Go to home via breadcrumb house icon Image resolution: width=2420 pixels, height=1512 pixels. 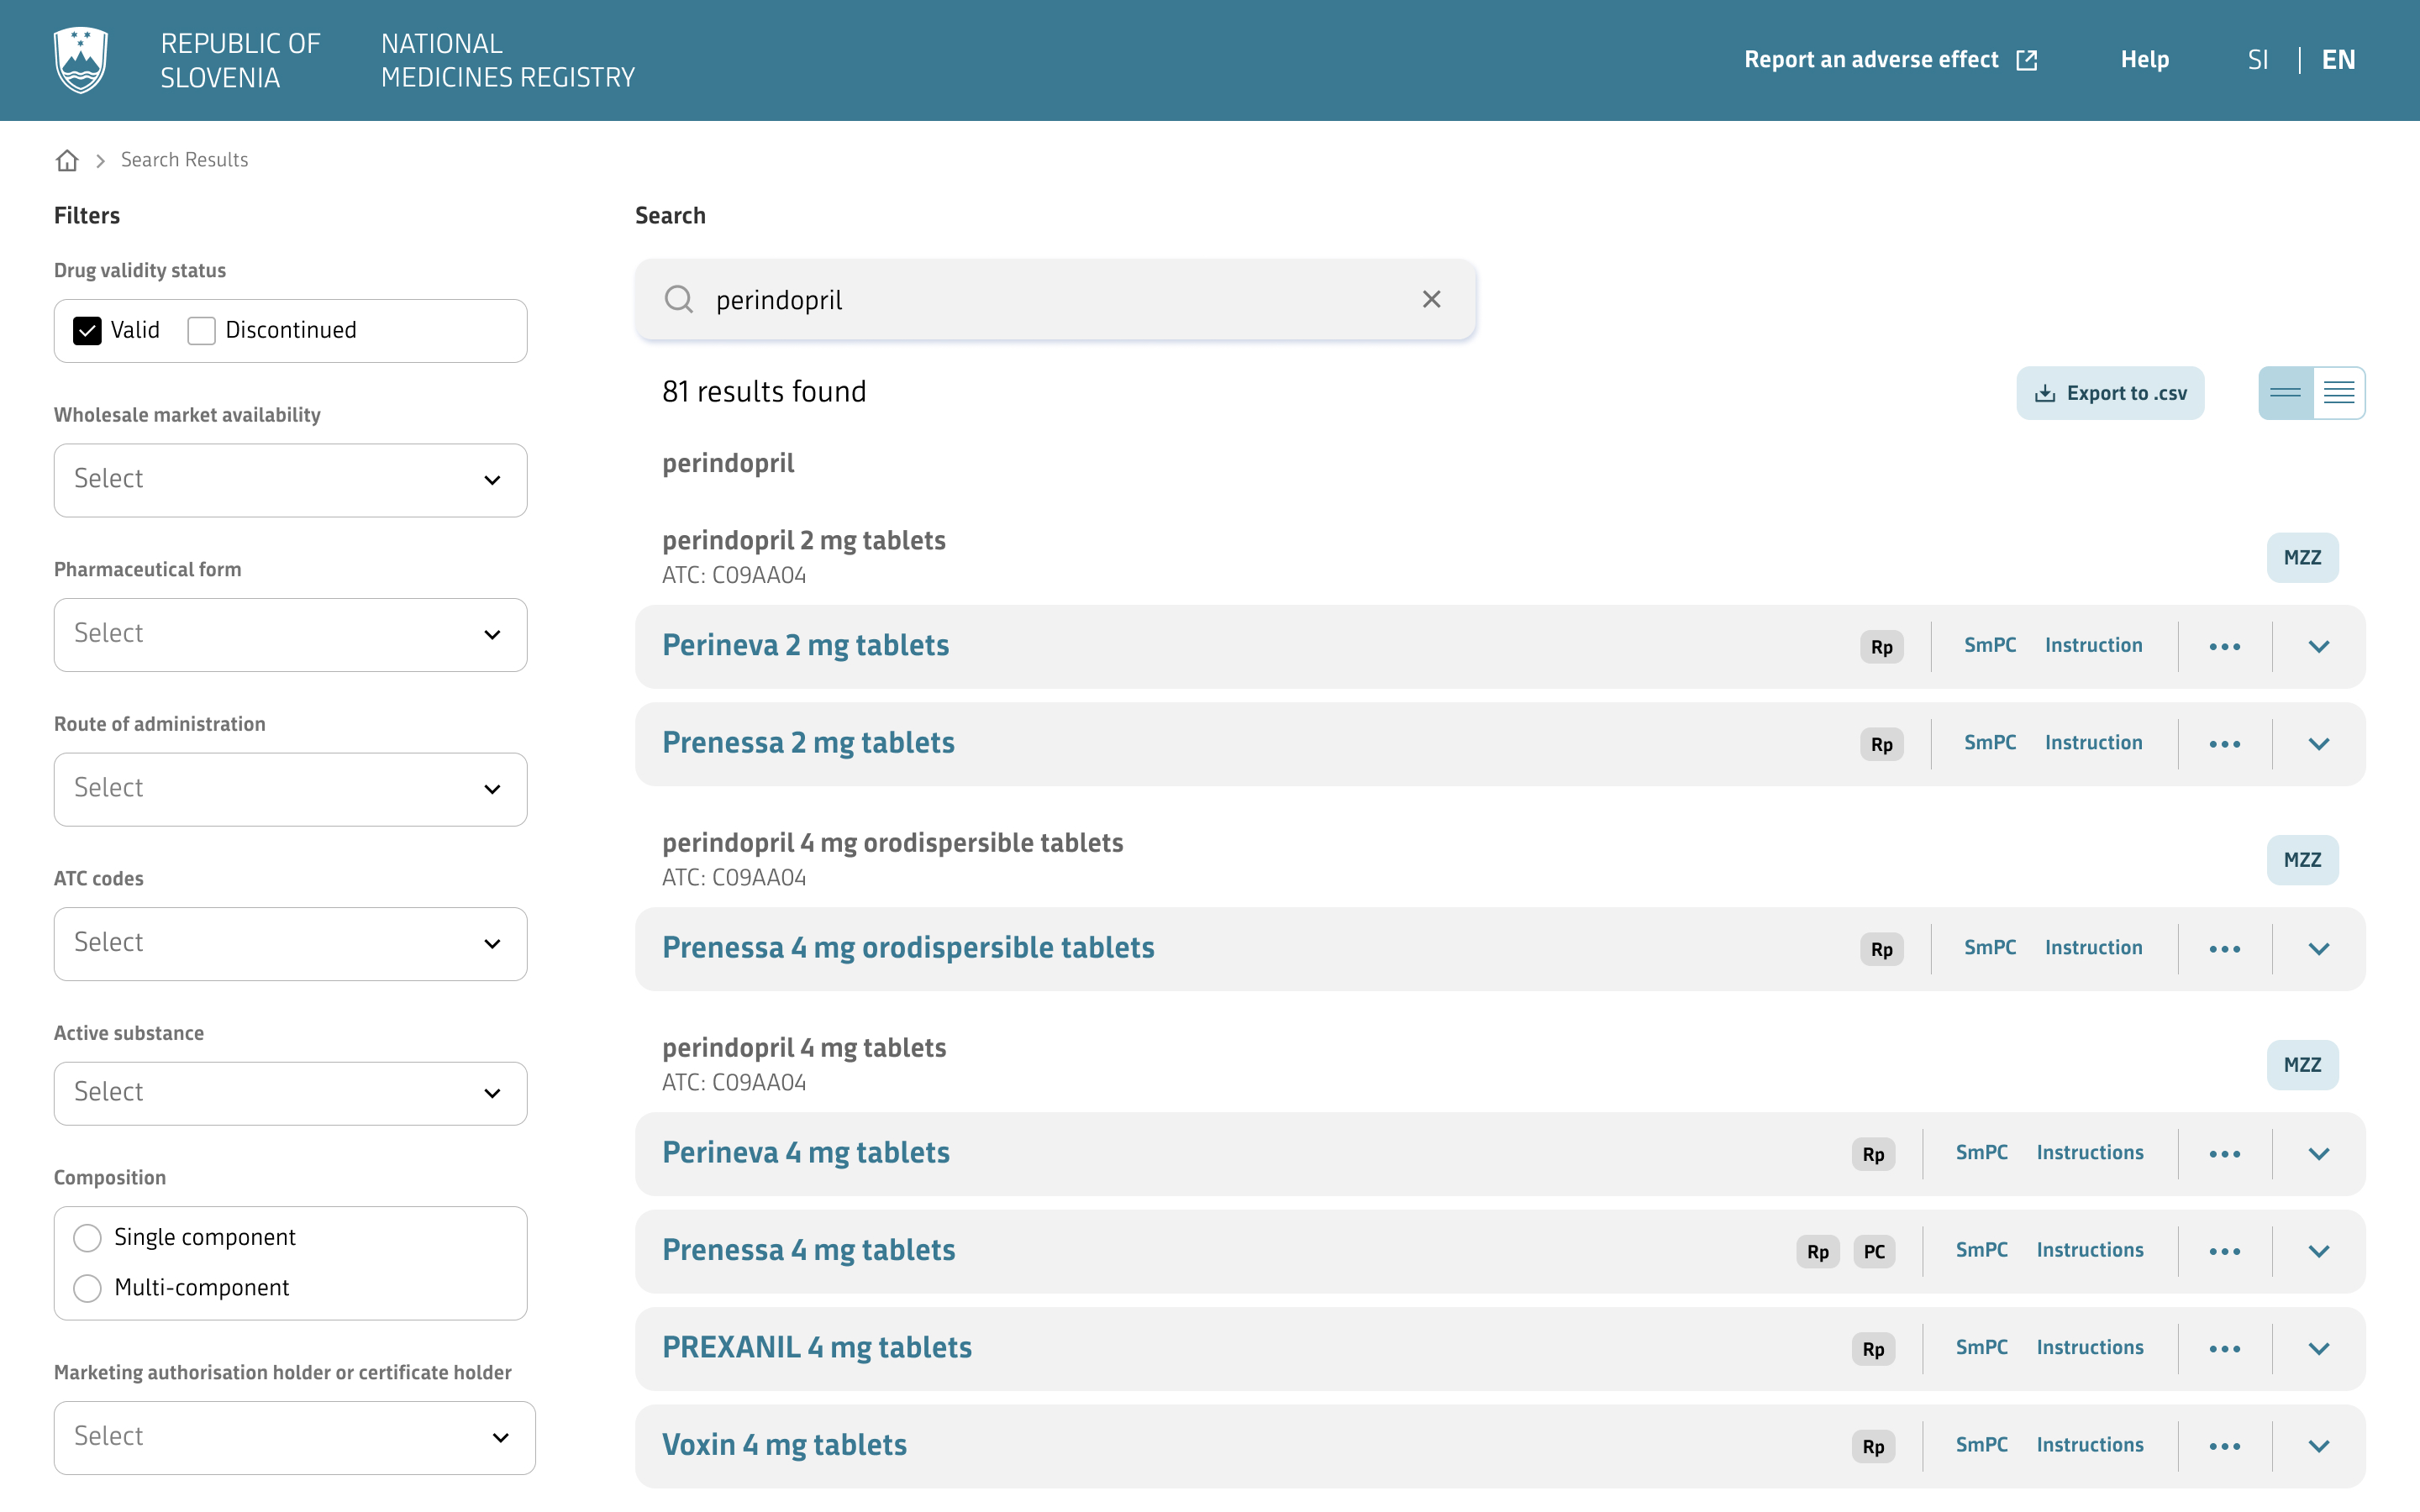tap(67, 160)
